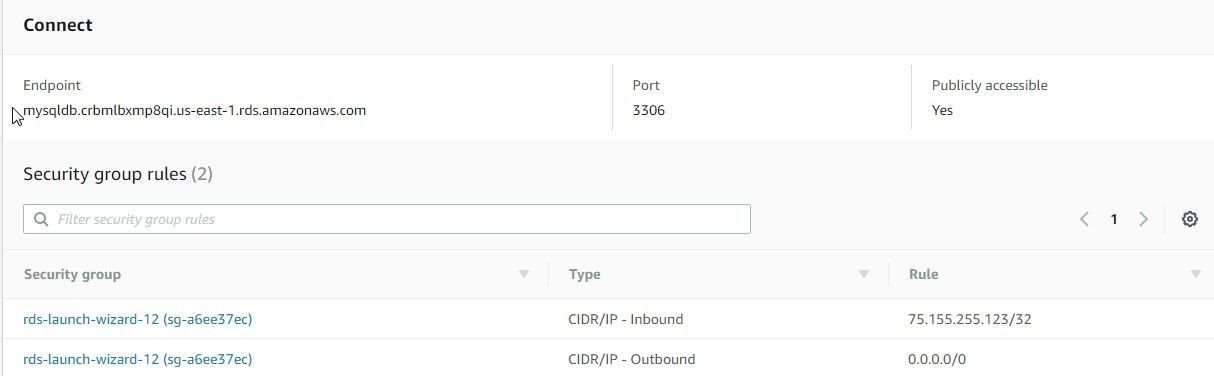Sort by the Type column arrow

point(863,274)
